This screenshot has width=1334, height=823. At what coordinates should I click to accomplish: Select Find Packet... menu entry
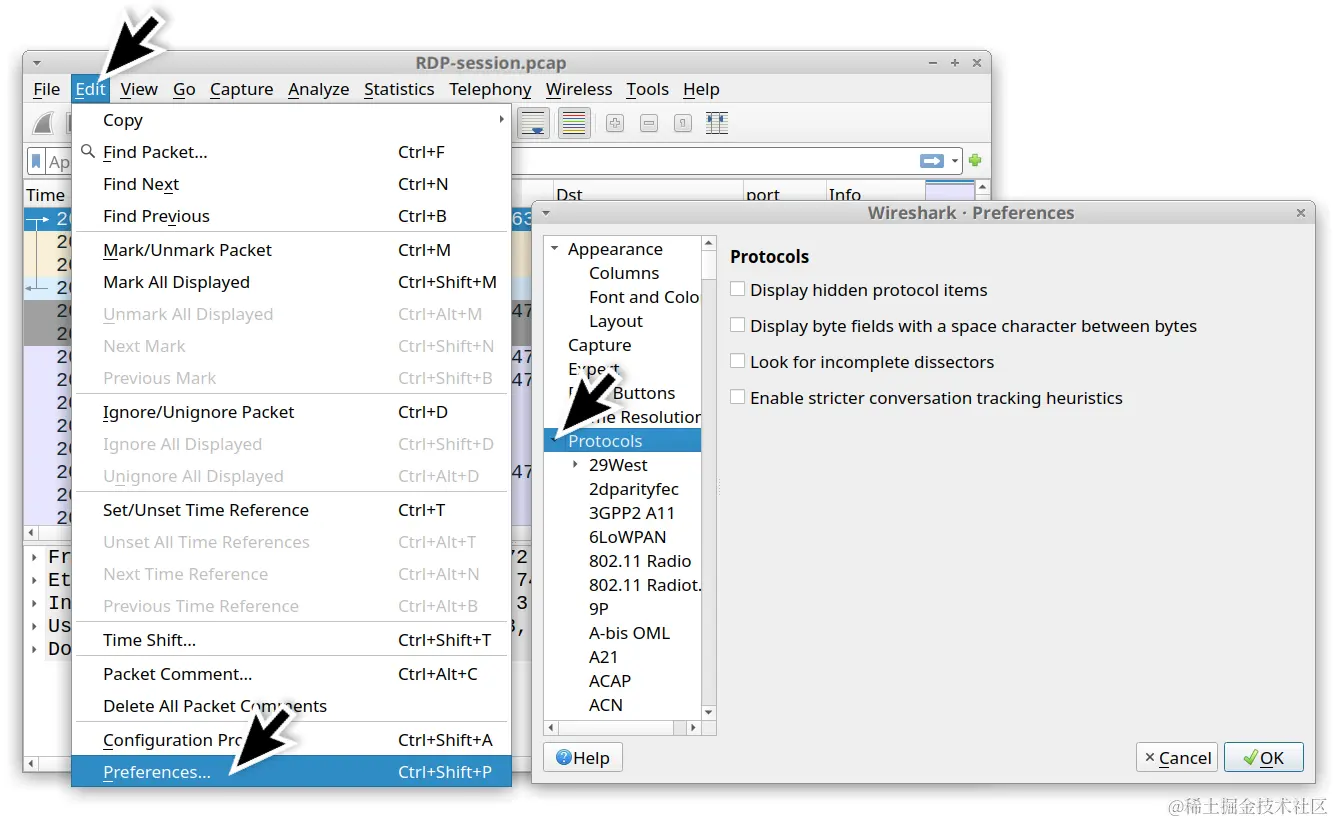[x=291, y=152]
